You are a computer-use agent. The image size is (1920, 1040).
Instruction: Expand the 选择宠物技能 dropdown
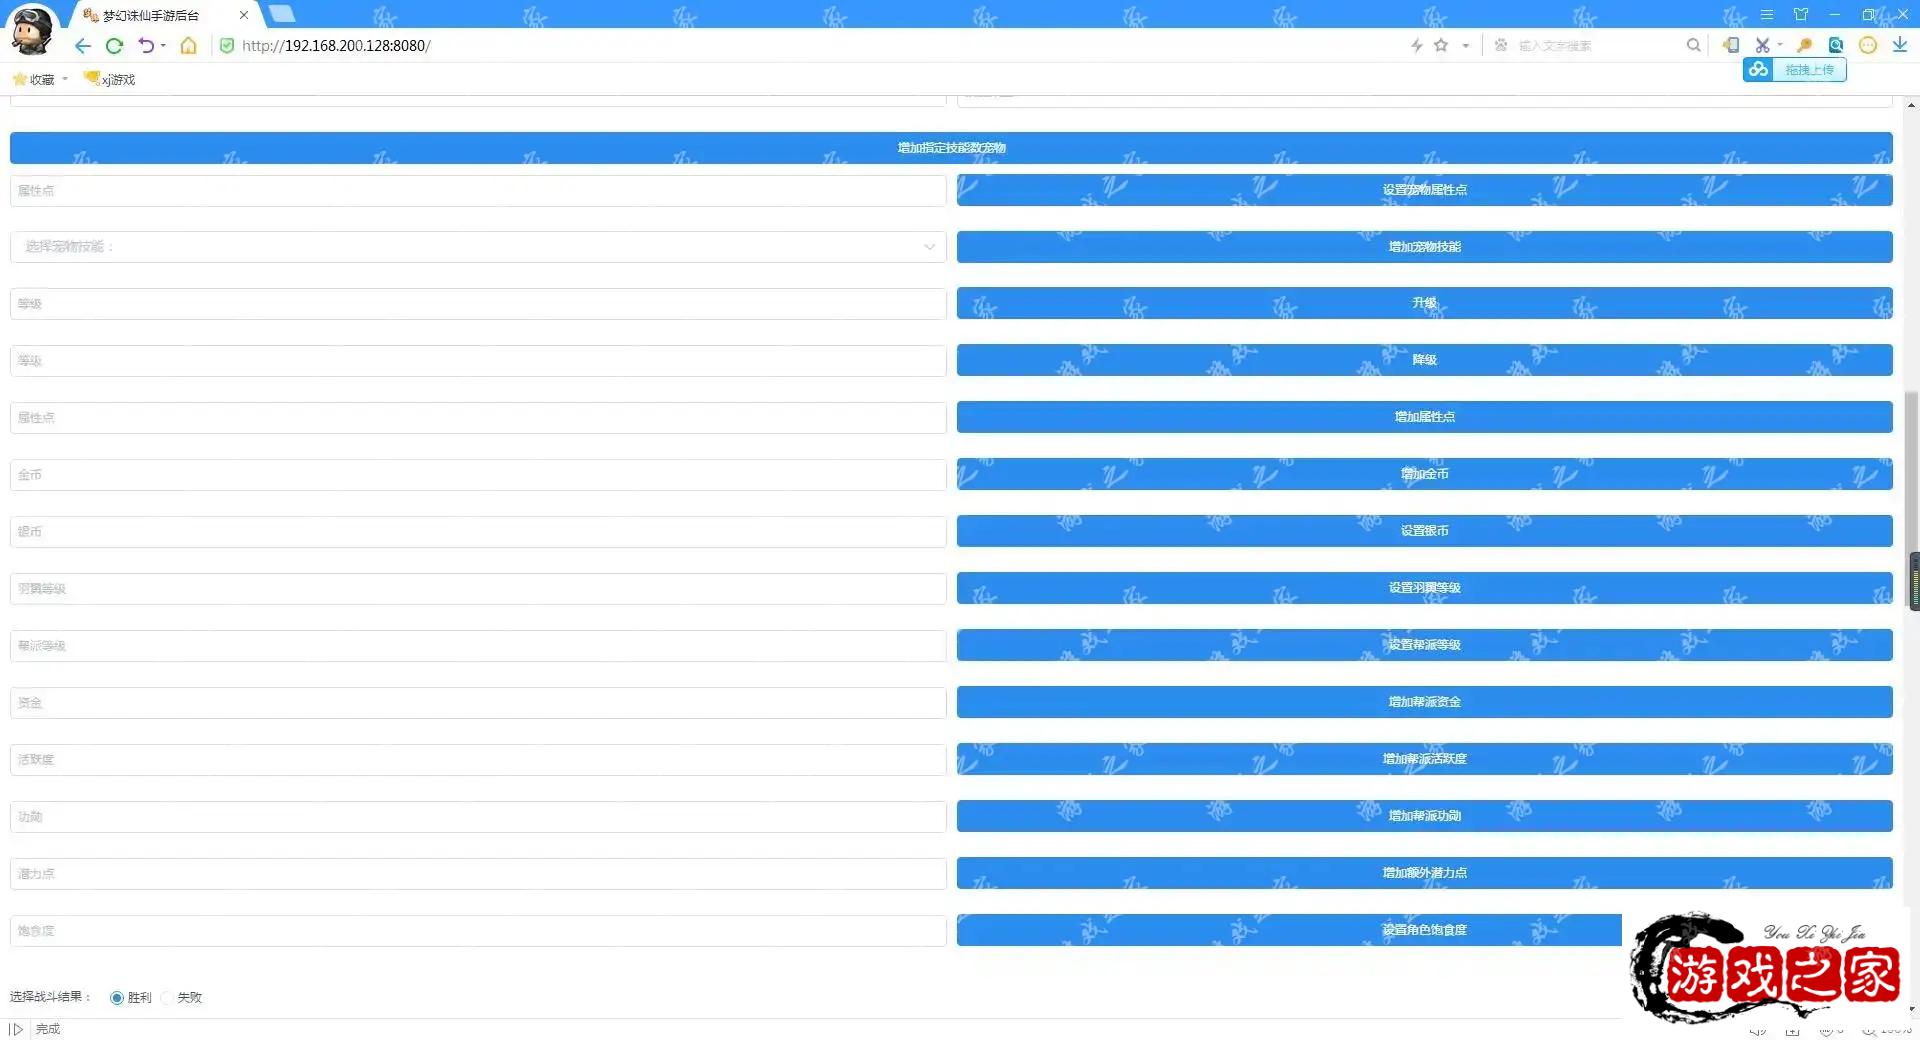477,247
